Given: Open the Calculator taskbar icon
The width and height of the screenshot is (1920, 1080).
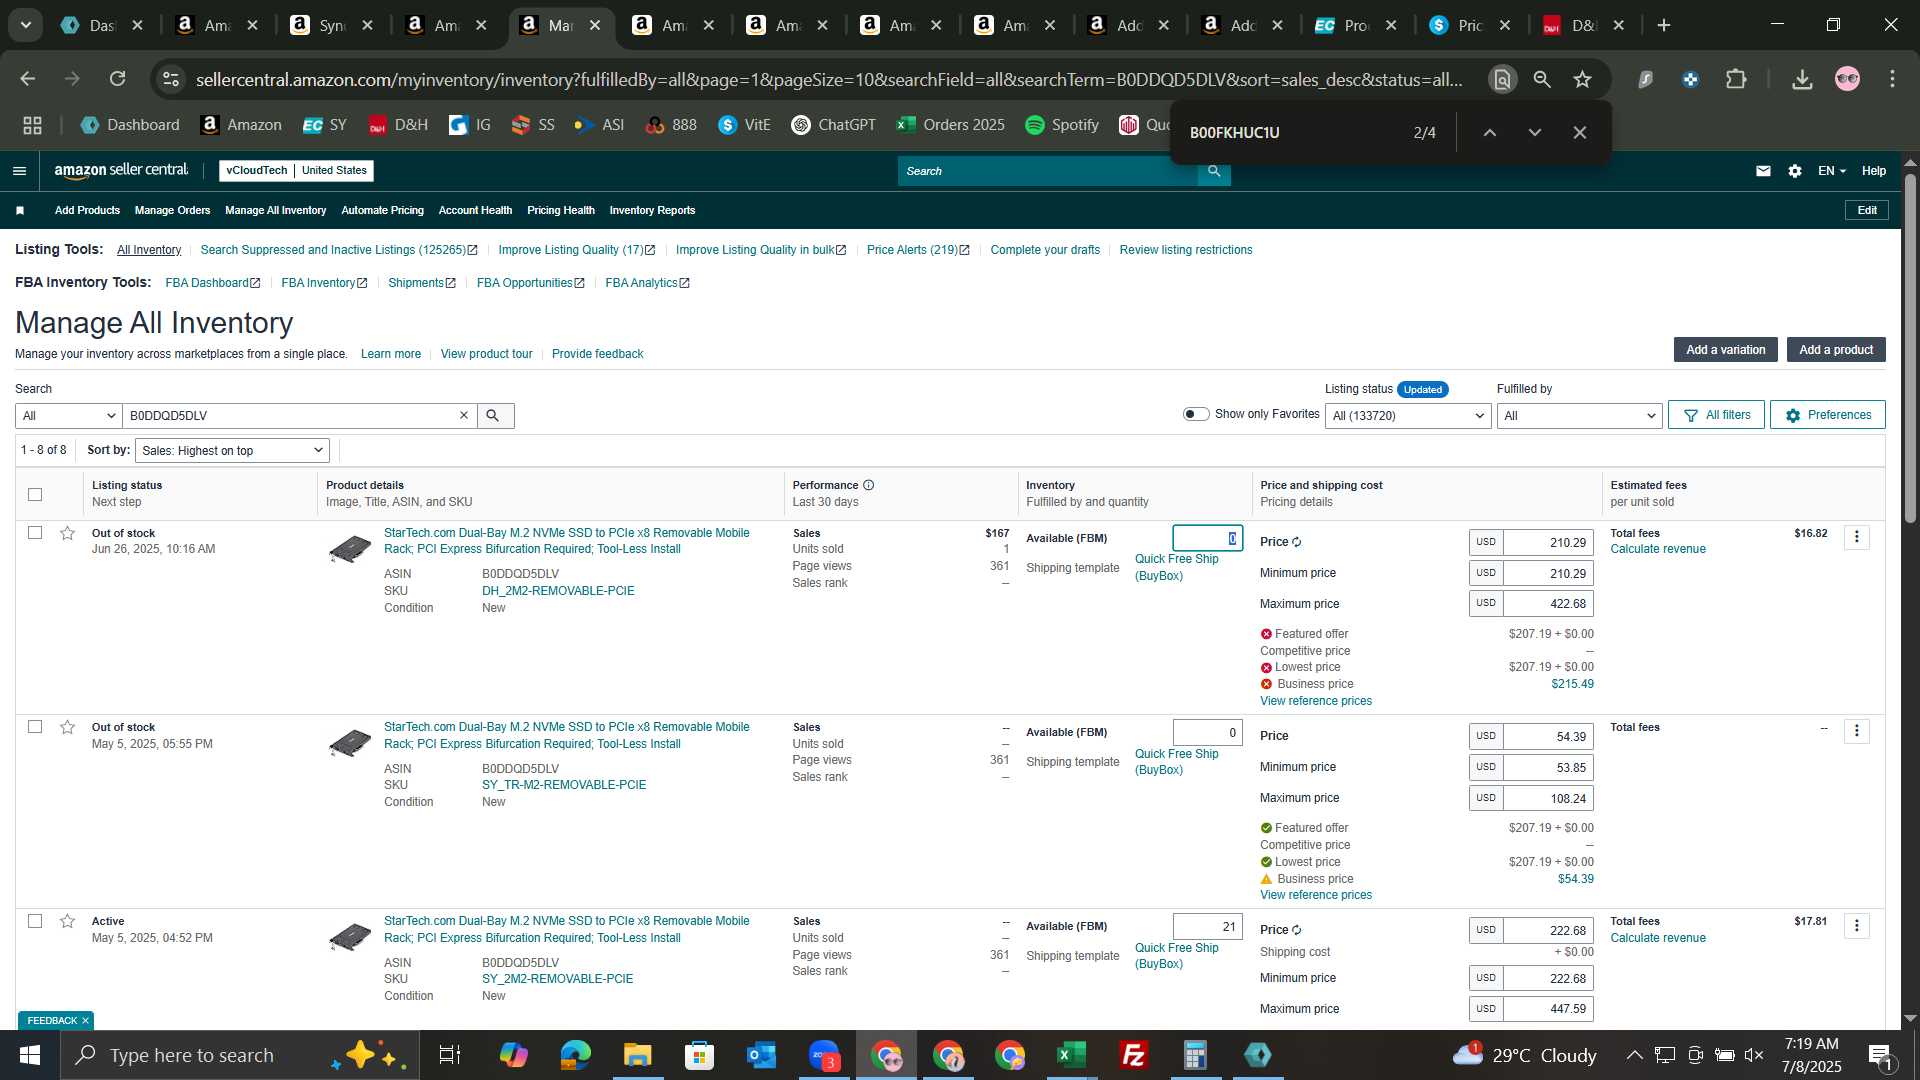Looking at the screenshot, I should pyautogui.click(x=1196, y=1055).
